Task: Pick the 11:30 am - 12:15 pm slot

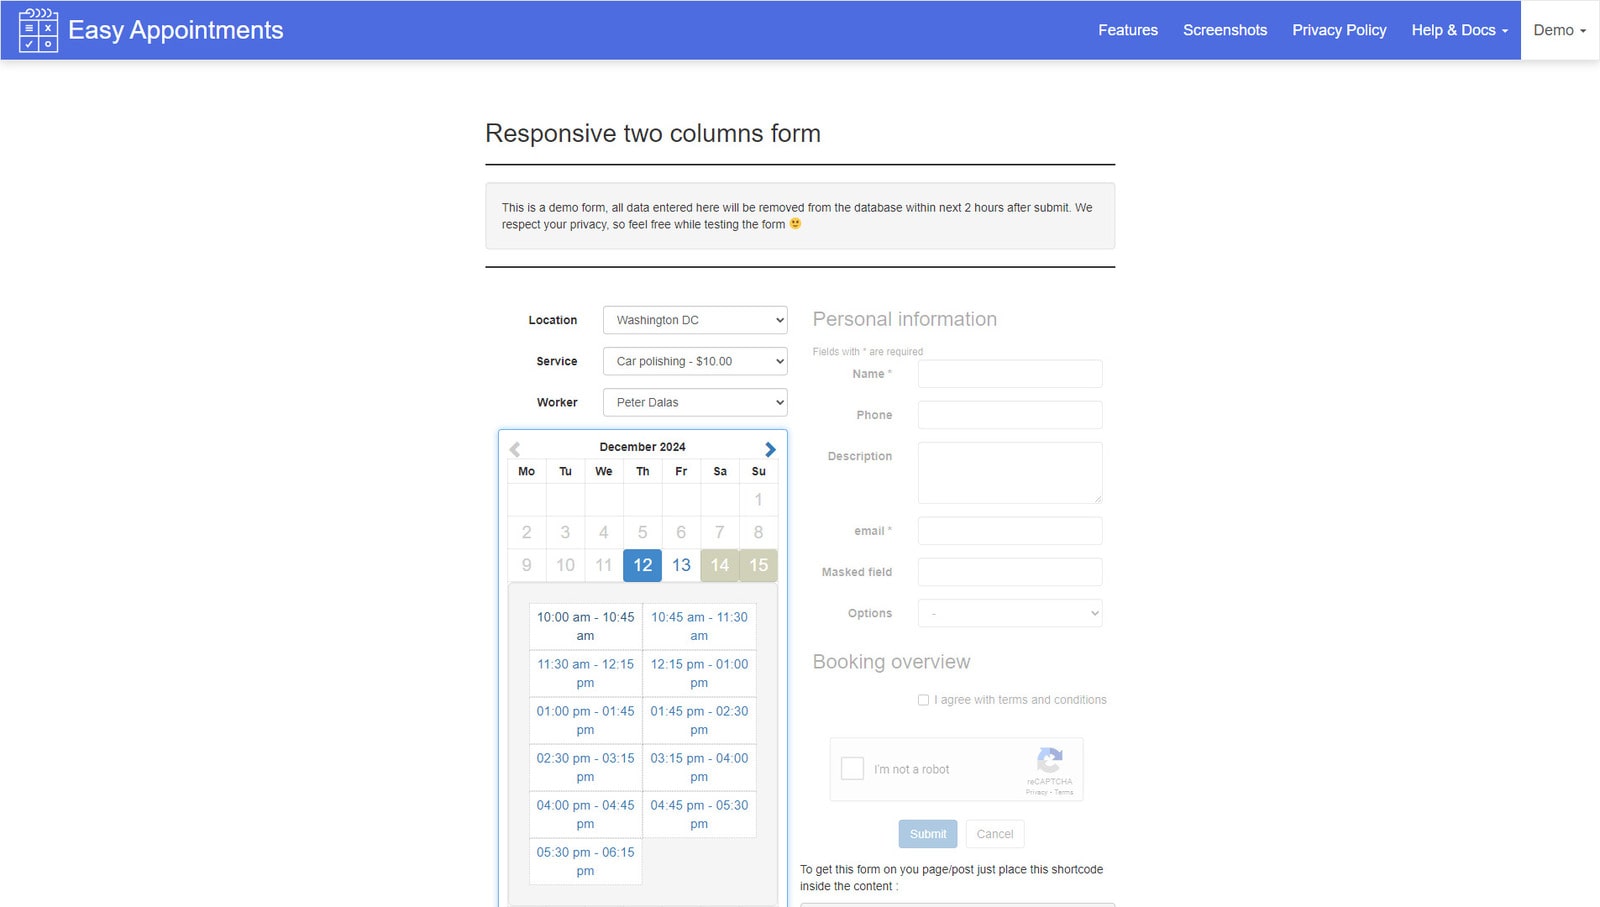Action: tap(585, 673)
